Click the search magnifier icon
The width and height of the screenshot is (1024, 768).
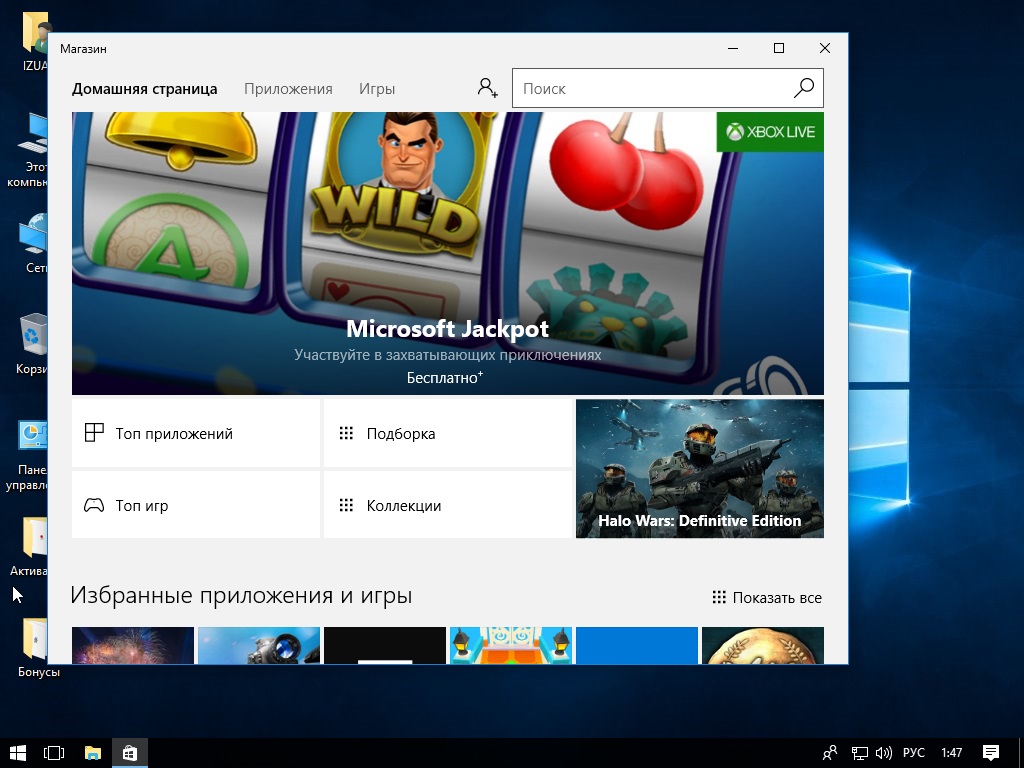(x=804, y=88)
